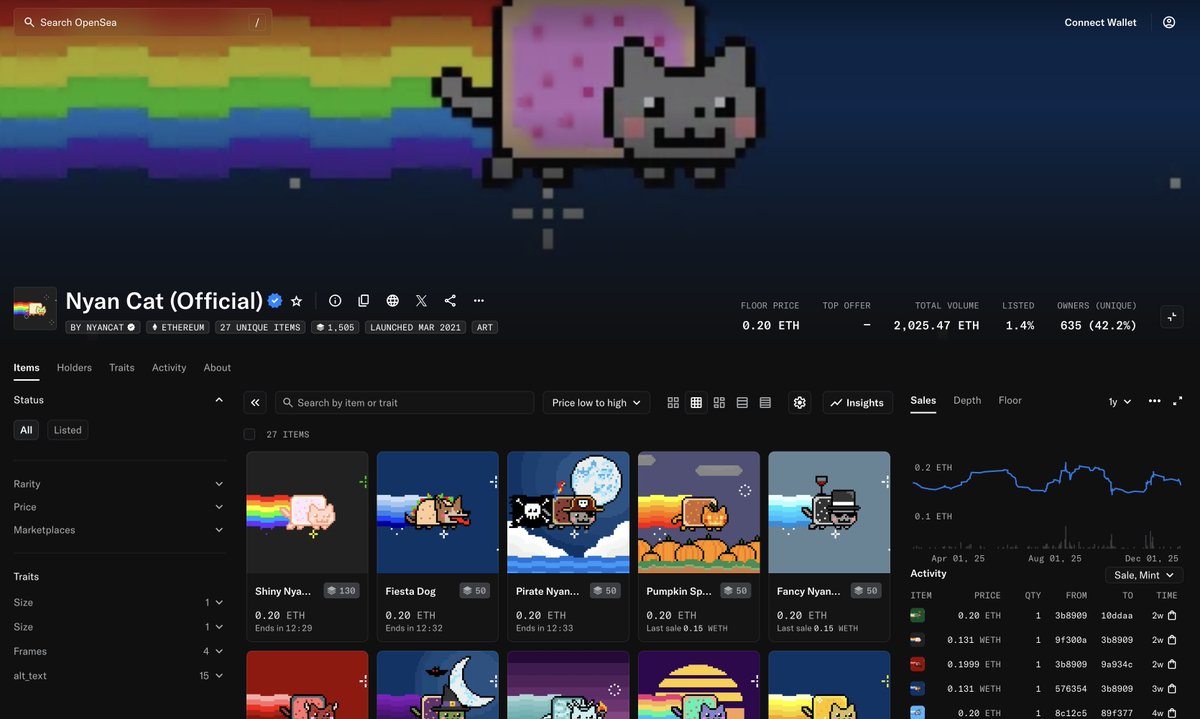Viewport: 1200px width, 719px height.
Task: Open the Price low to high sort dropdown
Action: [594, 402]
